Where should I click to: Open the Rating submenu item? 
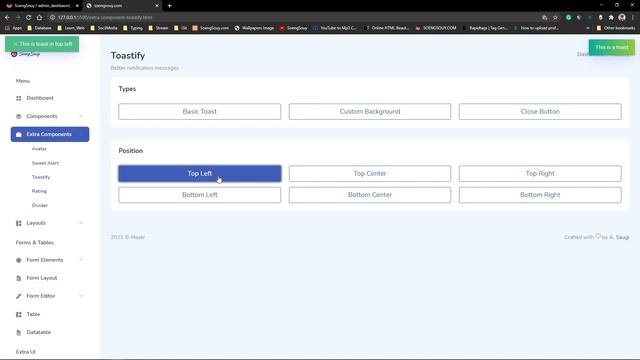click(x=39, y=191)
